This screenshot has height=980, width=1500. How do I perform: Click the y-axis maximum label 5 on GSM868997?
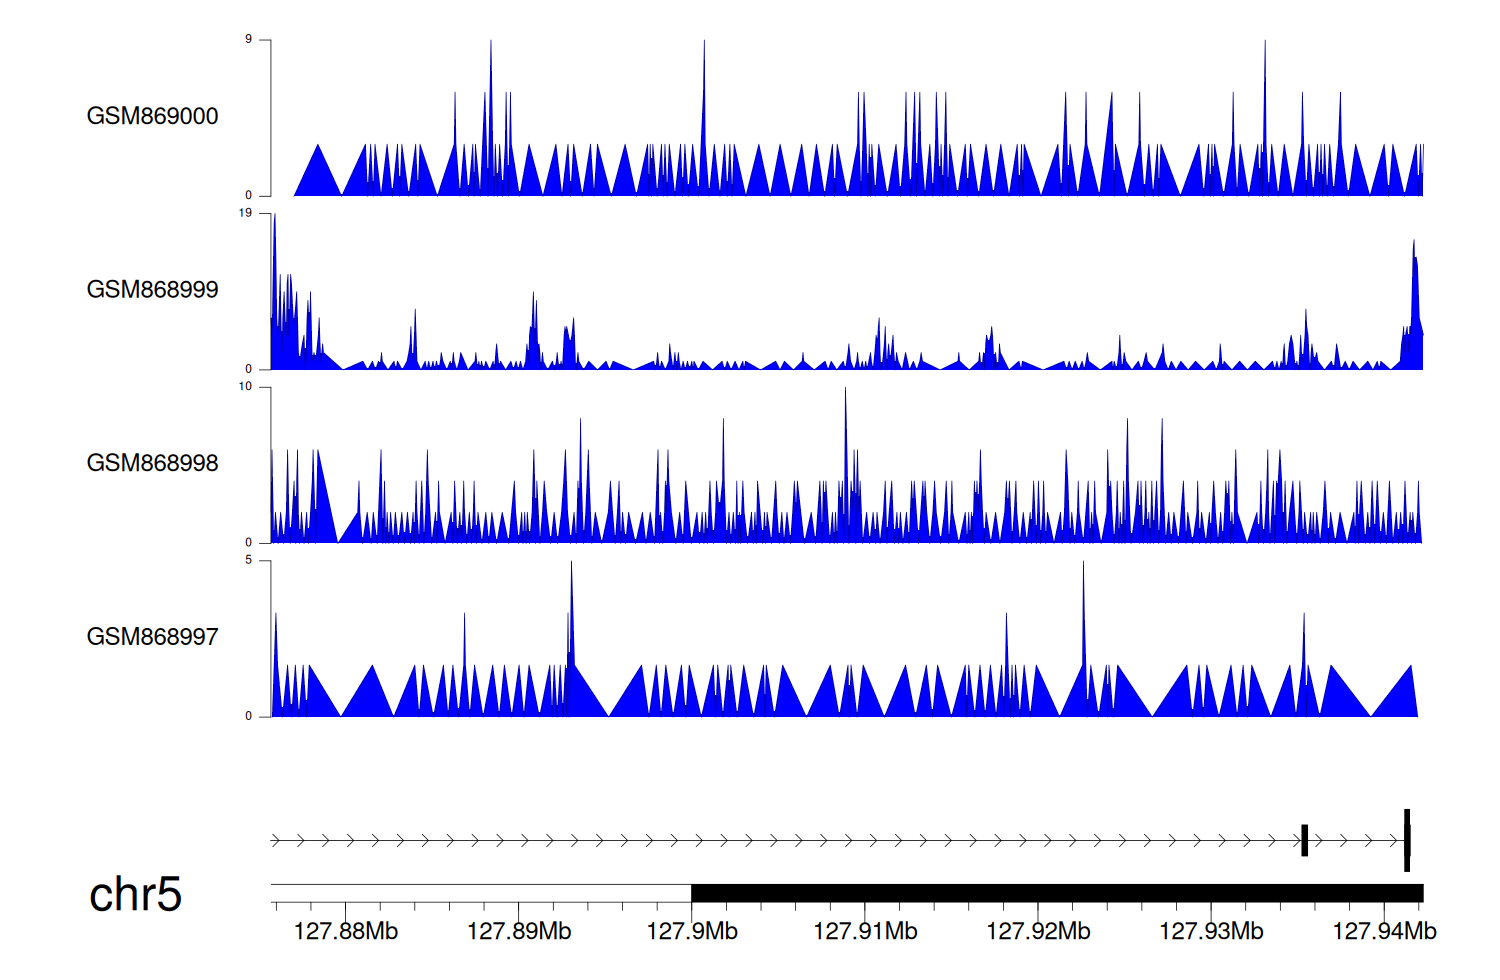249,560
